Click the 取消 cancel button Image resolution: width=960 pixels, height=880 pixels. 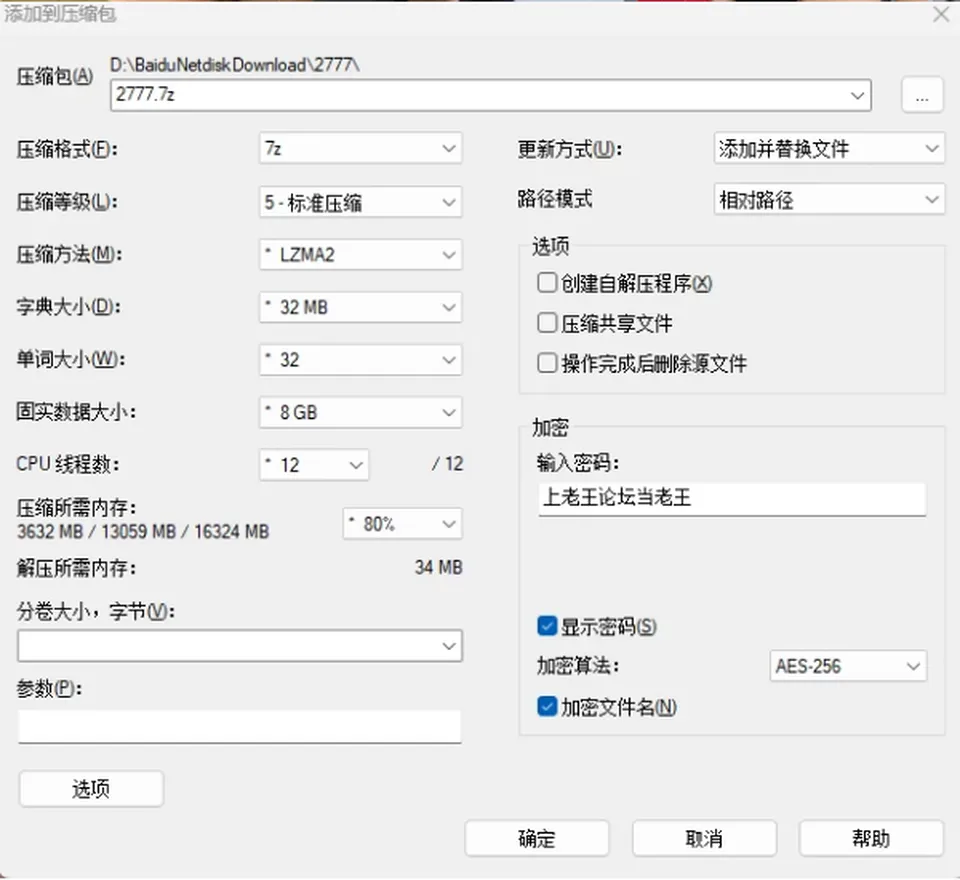(x=704, y=838)
